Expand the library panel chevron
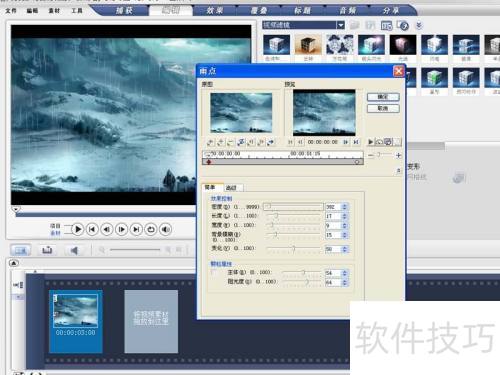 [x=419, y=25]
